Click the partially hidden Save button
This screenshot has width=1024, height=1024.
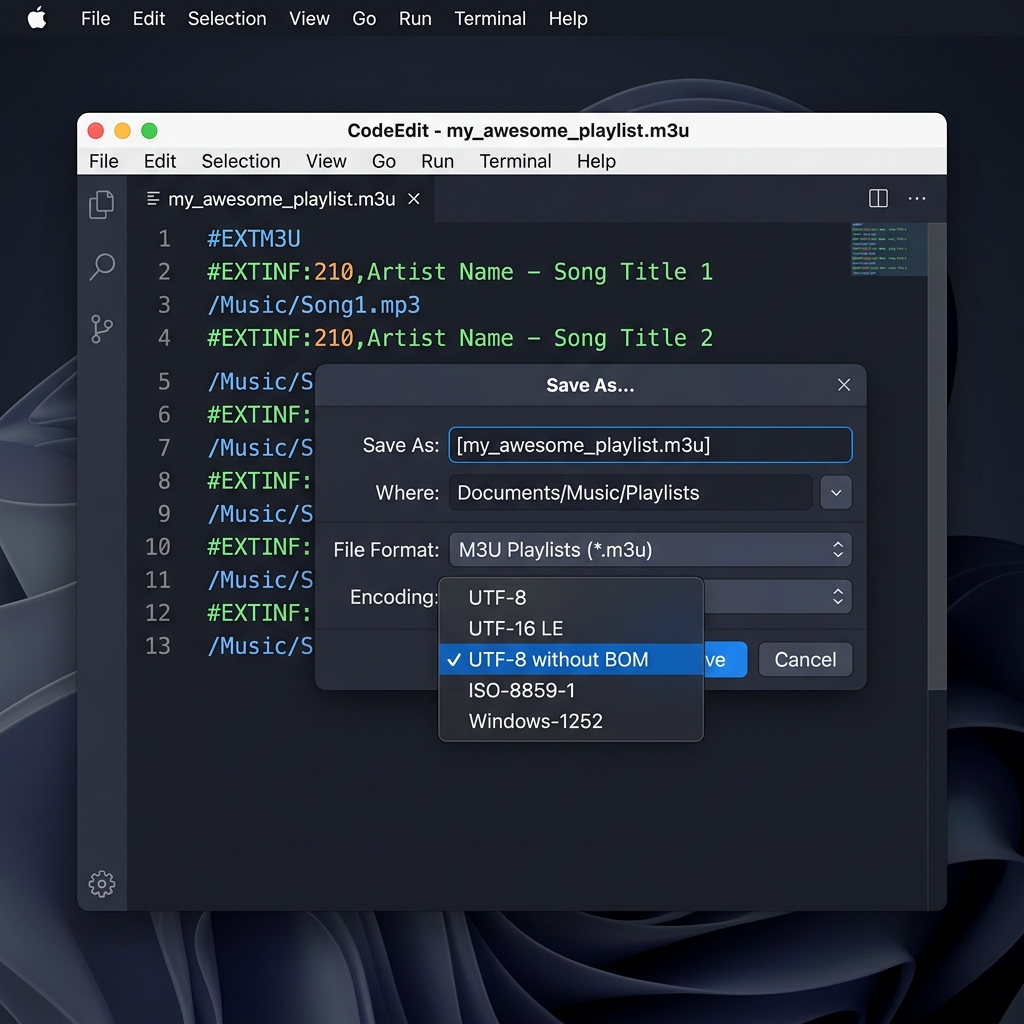(x=725, y=660)
